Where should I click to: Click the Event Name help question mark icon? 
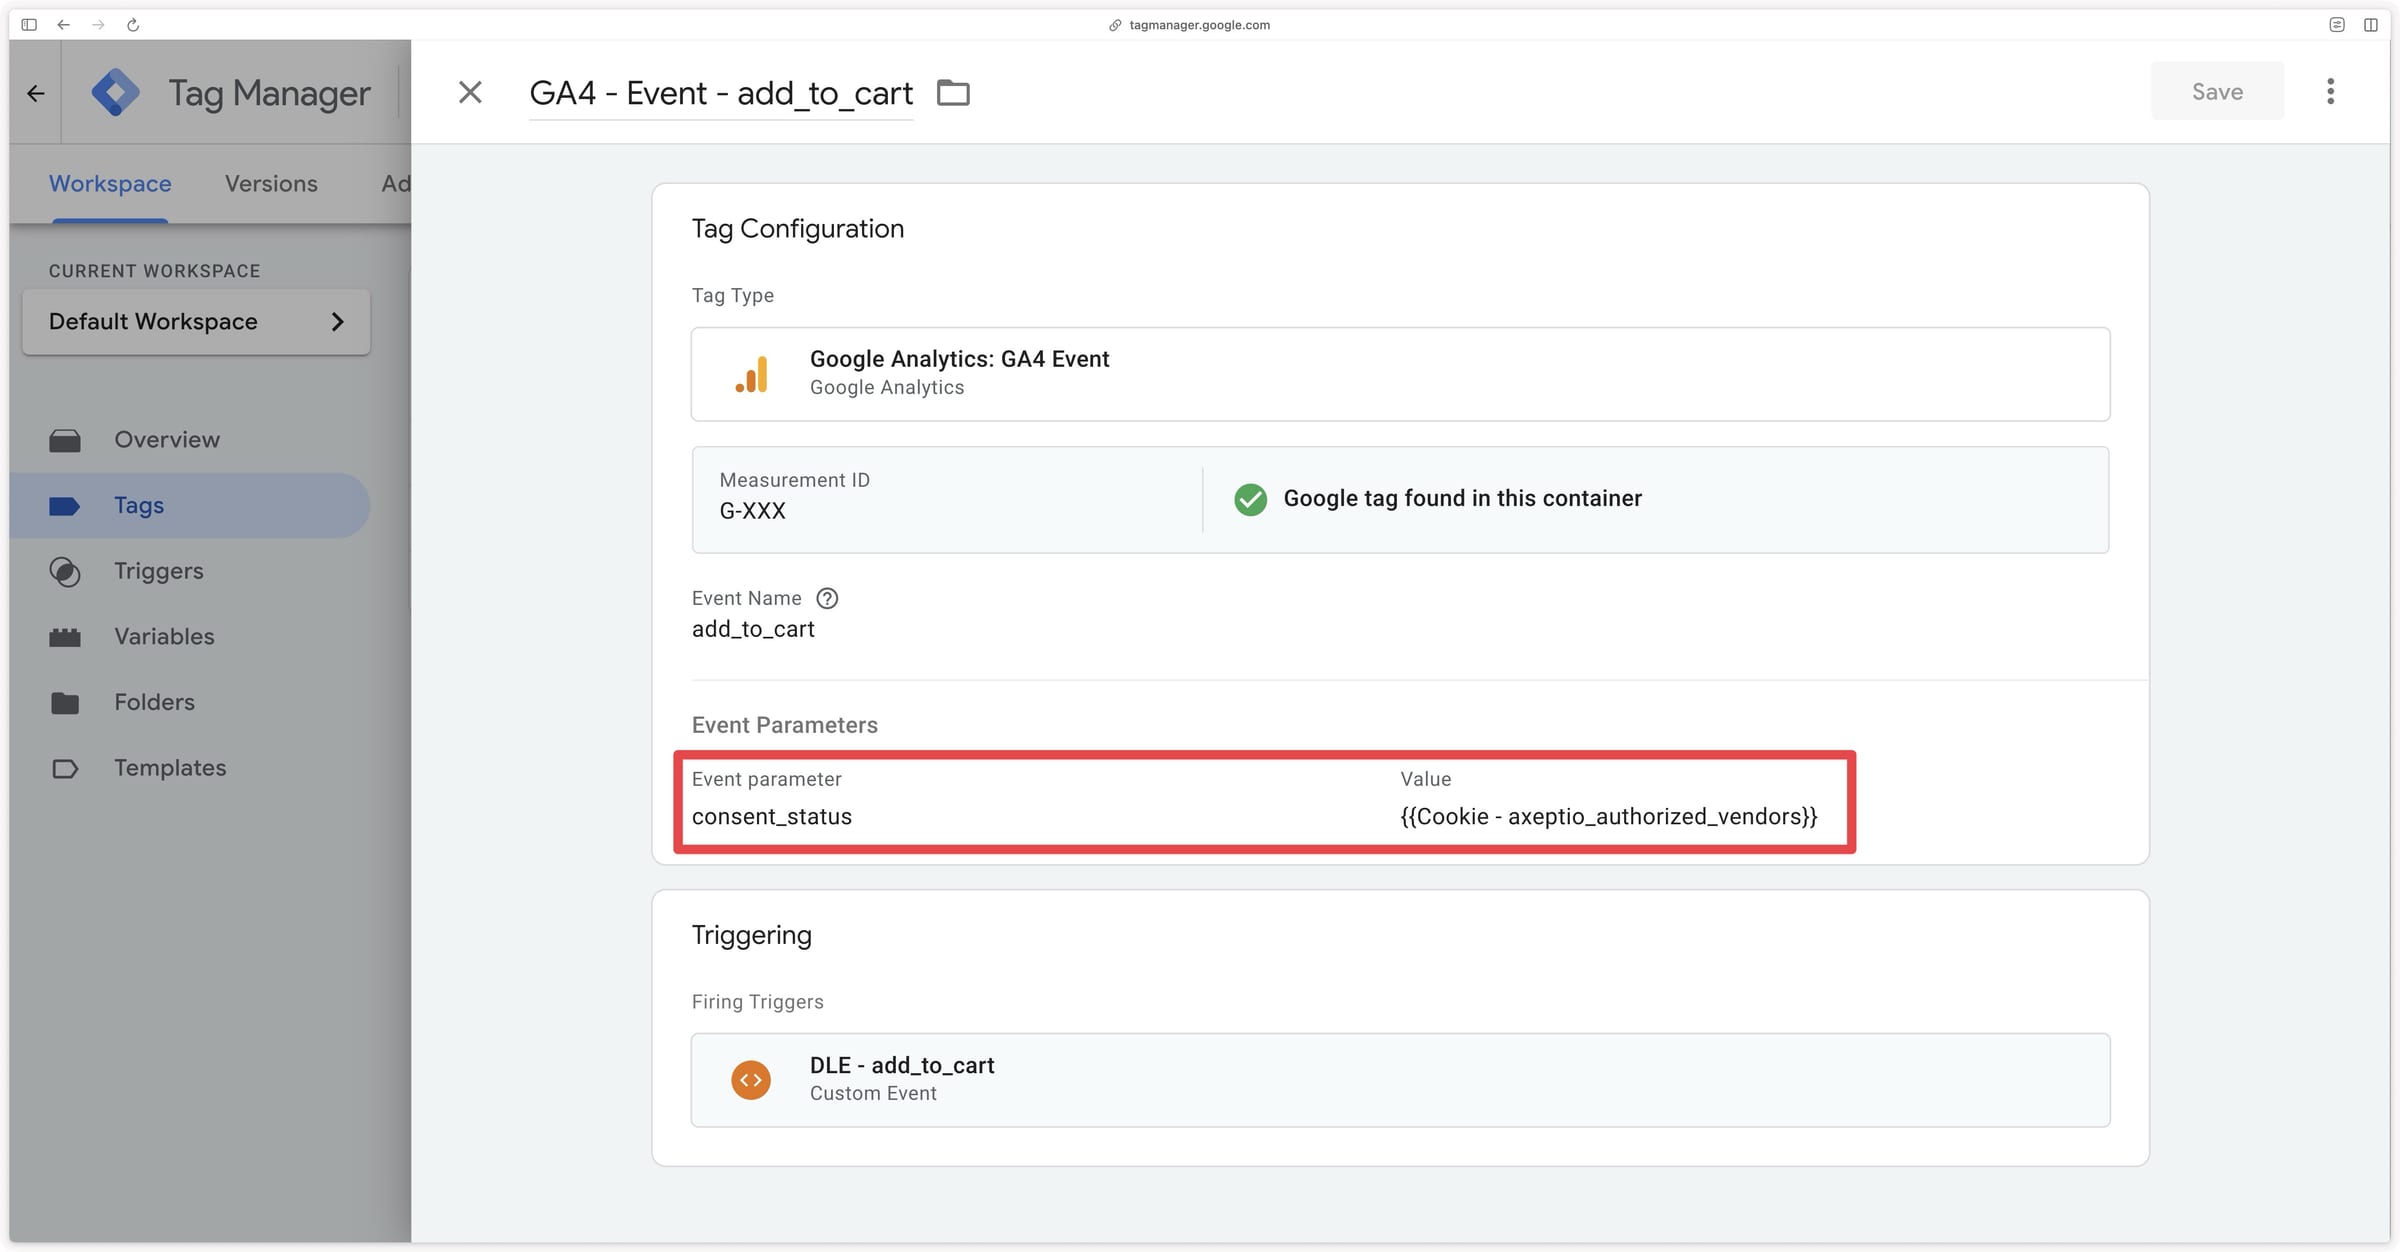pyautogui.click(x=827, y=598)
